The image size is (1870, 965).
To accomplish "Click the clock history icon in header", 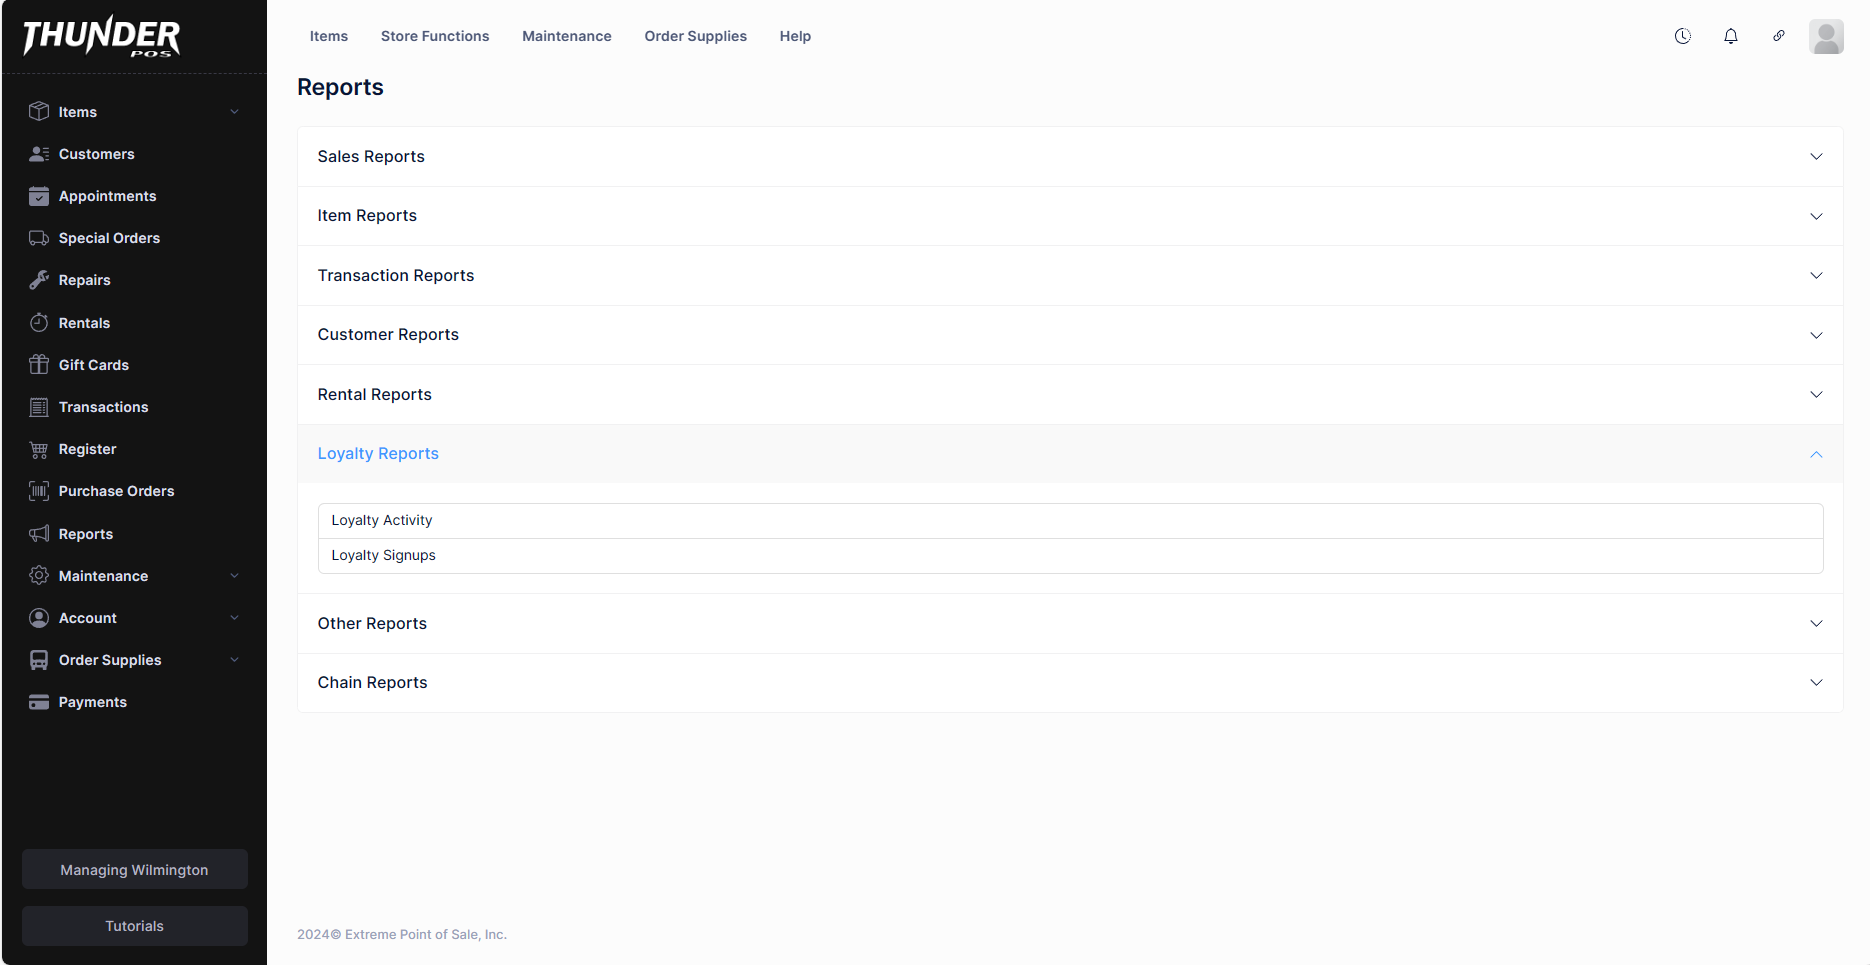I will click(1683, 36).
